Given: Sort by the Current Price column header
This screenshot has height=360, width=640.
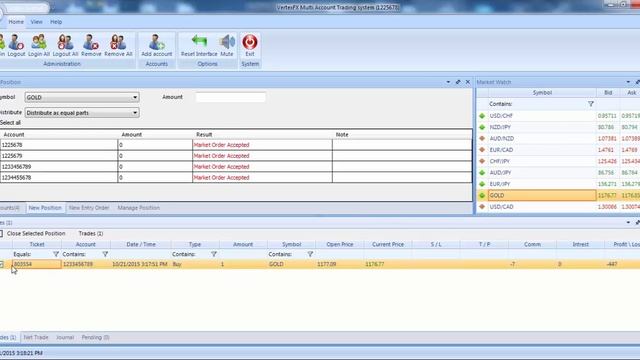Looking at the screenshot, I should coord(388,244).
